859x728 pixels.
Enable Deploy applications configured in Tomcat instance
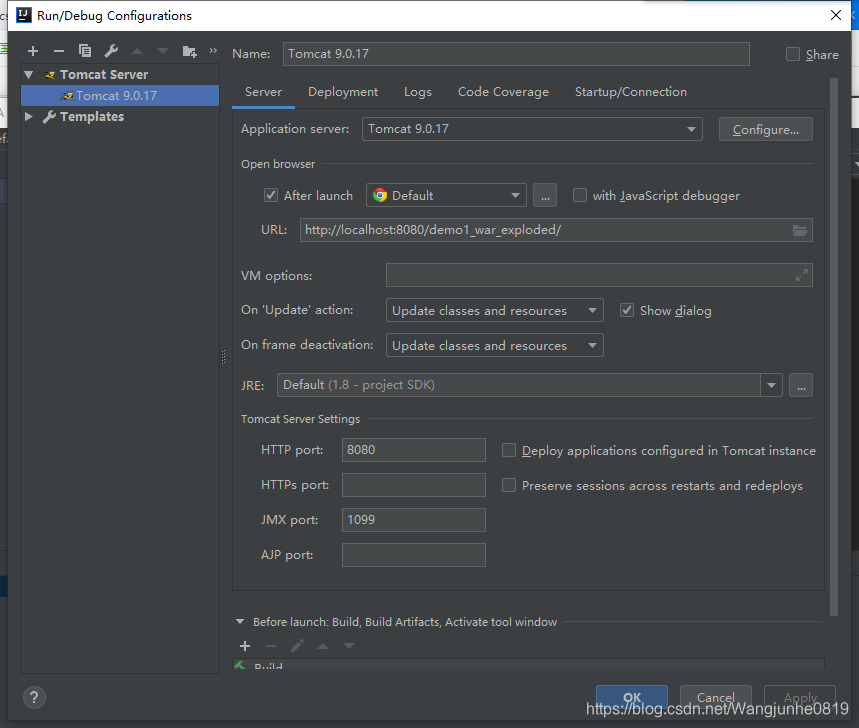(509, 450)
